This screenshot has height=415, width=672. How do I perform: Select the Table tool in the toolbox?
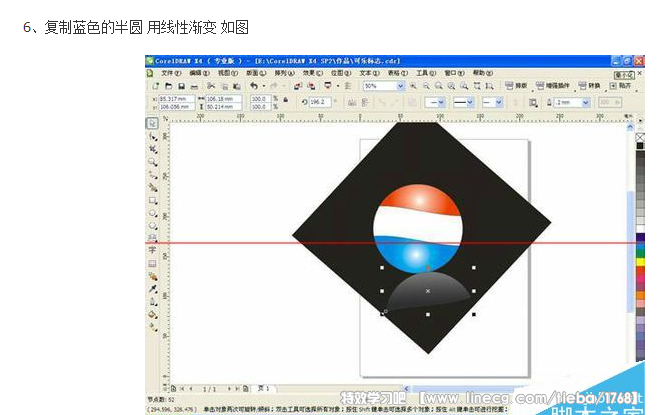(x=152, y=264)
